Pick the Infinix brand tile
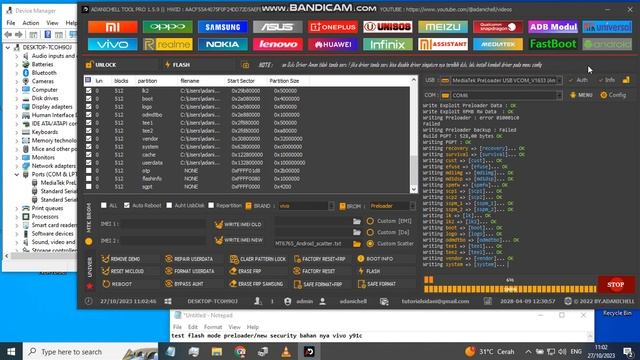The image size is (640, 360). 388,44
